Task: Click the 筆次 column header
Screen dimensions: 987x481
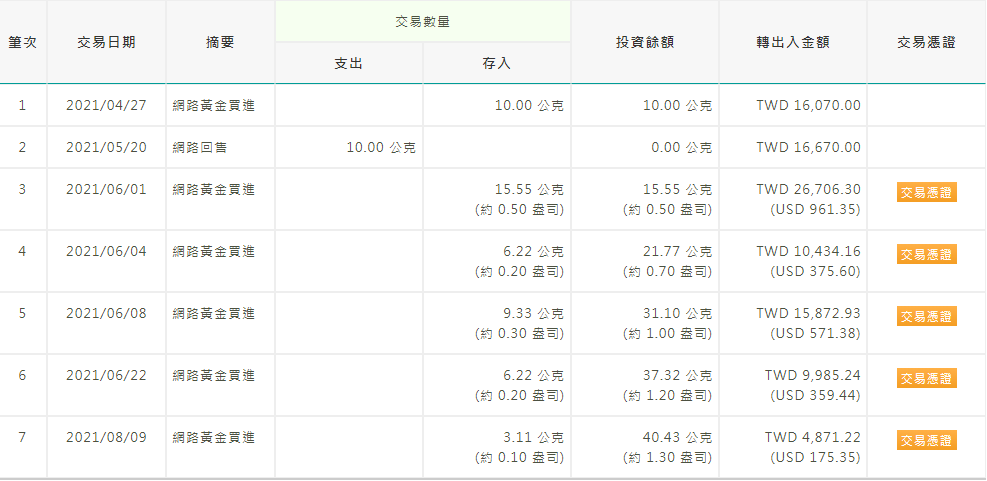Action: tap(22, 42)
